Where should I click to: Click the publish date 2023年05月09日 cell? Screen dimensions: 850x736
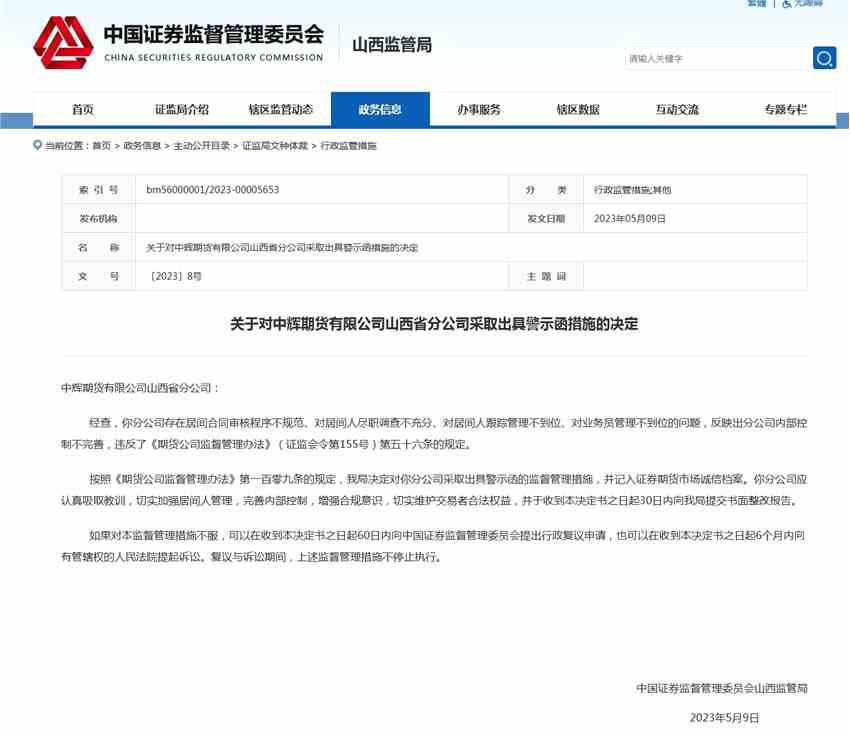pyautogui.click(x=629, y=218)
